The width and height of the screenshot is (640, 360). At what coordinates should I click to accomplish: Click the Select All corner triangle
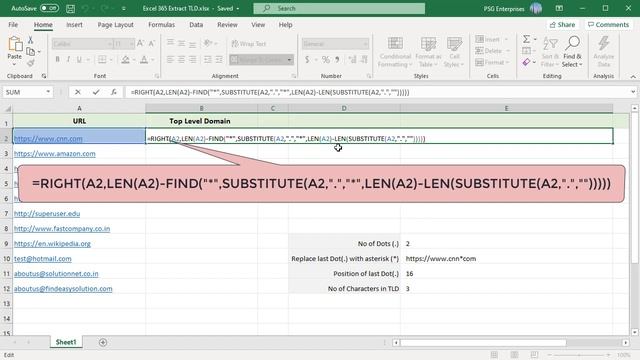(7, 109)
